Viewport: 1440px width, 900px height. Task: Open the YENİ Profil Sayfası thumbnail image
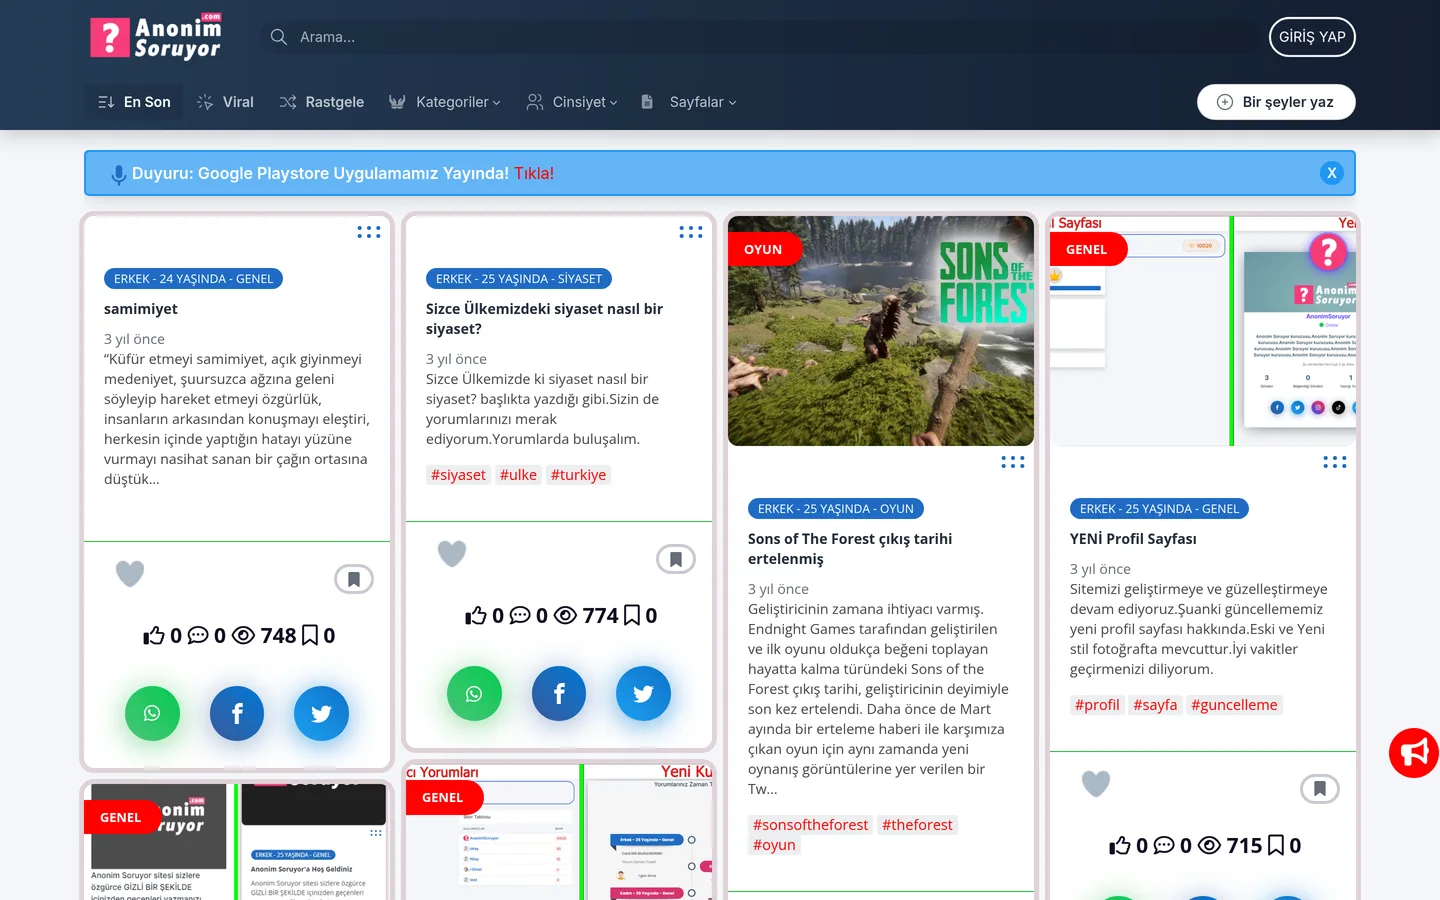1203,331
